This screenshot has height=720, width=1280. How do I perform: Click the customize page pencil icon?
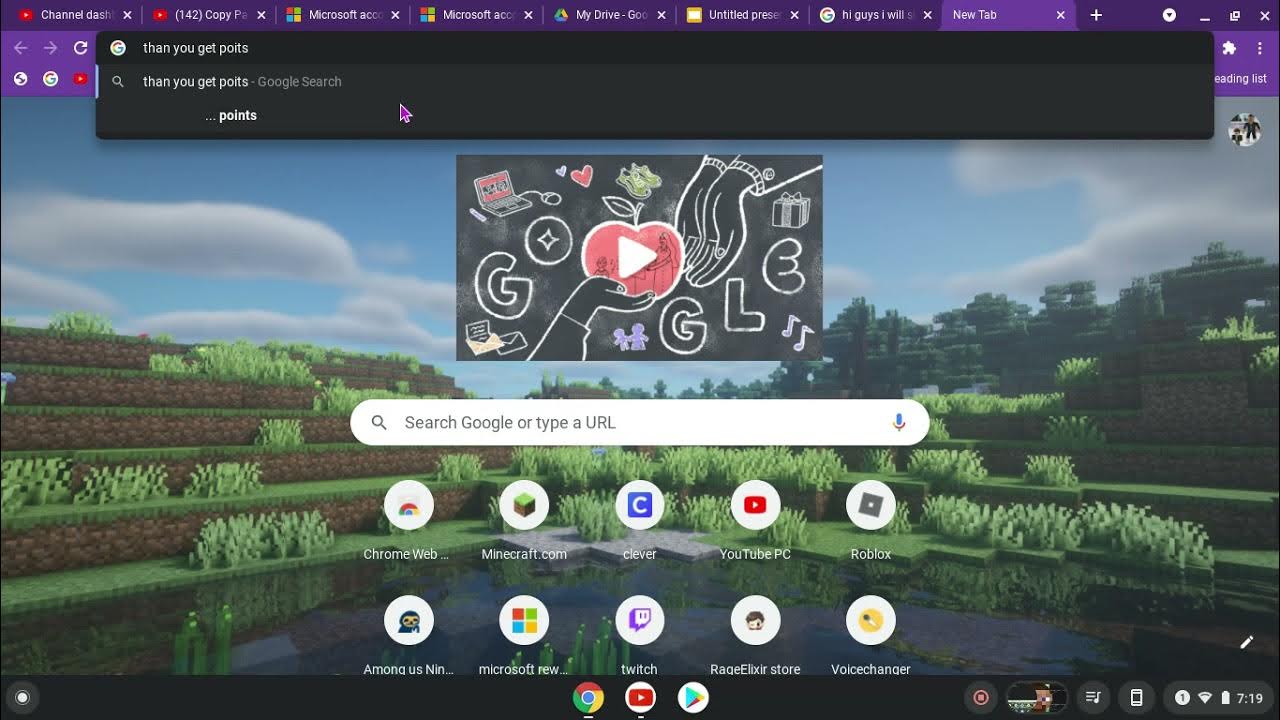point(1246,642)
